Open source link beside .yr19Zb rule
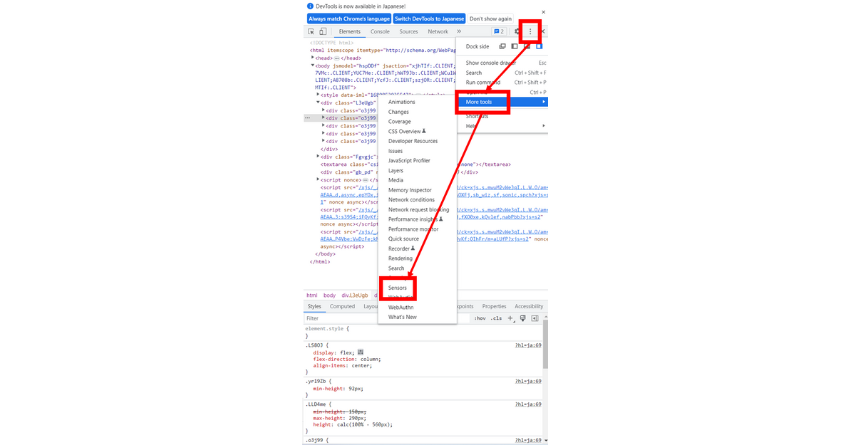Image resolution: width=850 pixels, height=445 pixels. point(528,381)
